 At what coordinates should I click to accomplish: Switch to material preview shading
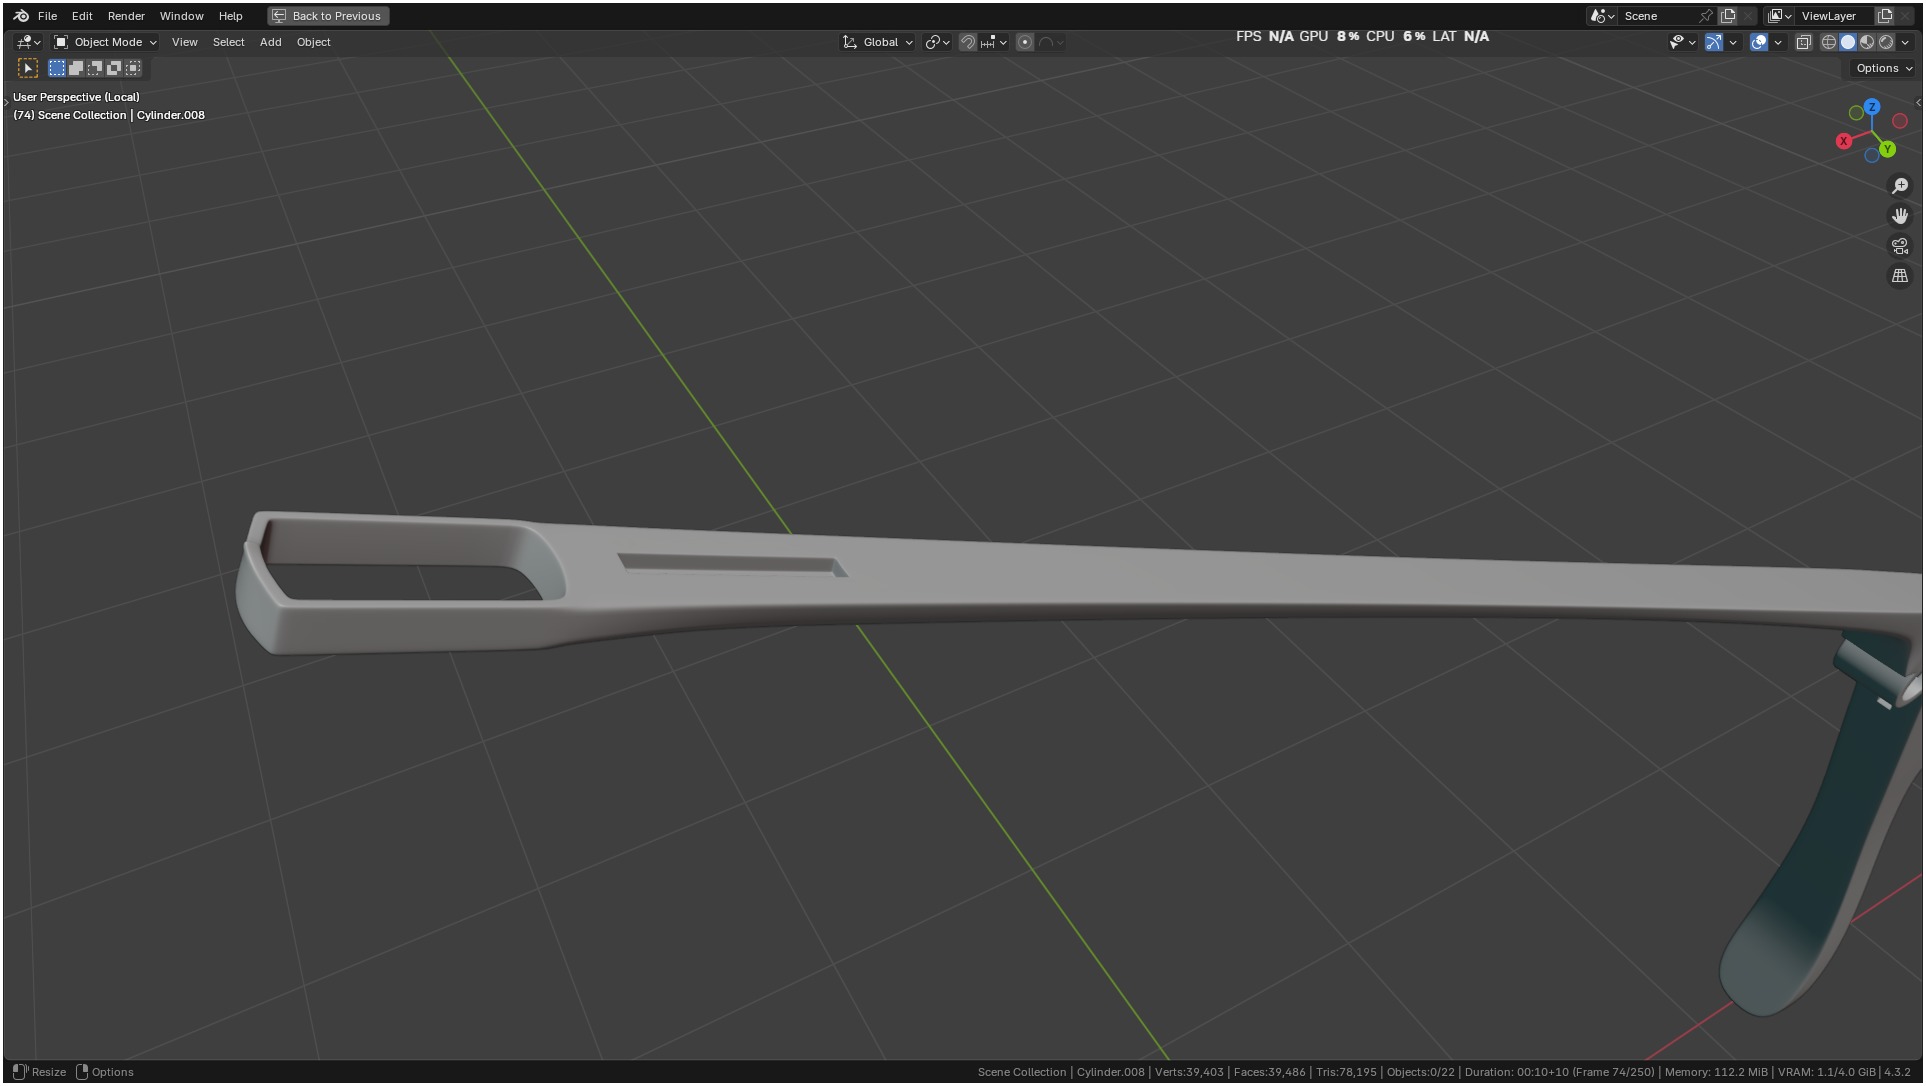click(x=1867, y=42)
